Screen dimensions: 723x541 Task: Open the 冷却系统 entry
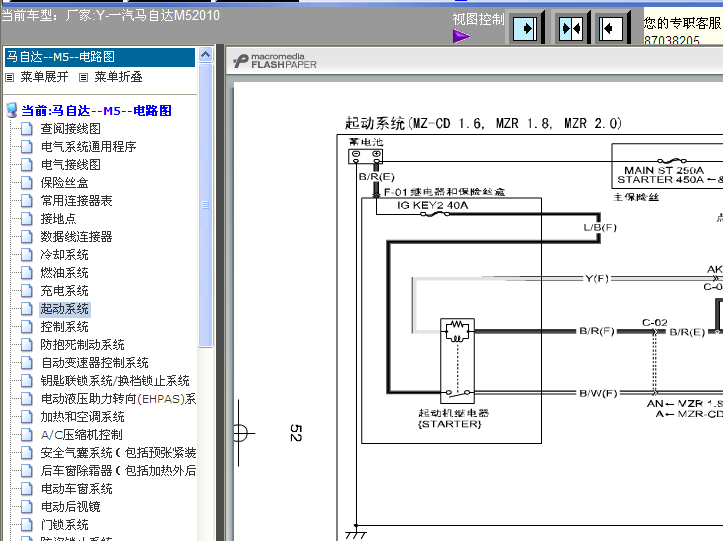click(65, 255)
